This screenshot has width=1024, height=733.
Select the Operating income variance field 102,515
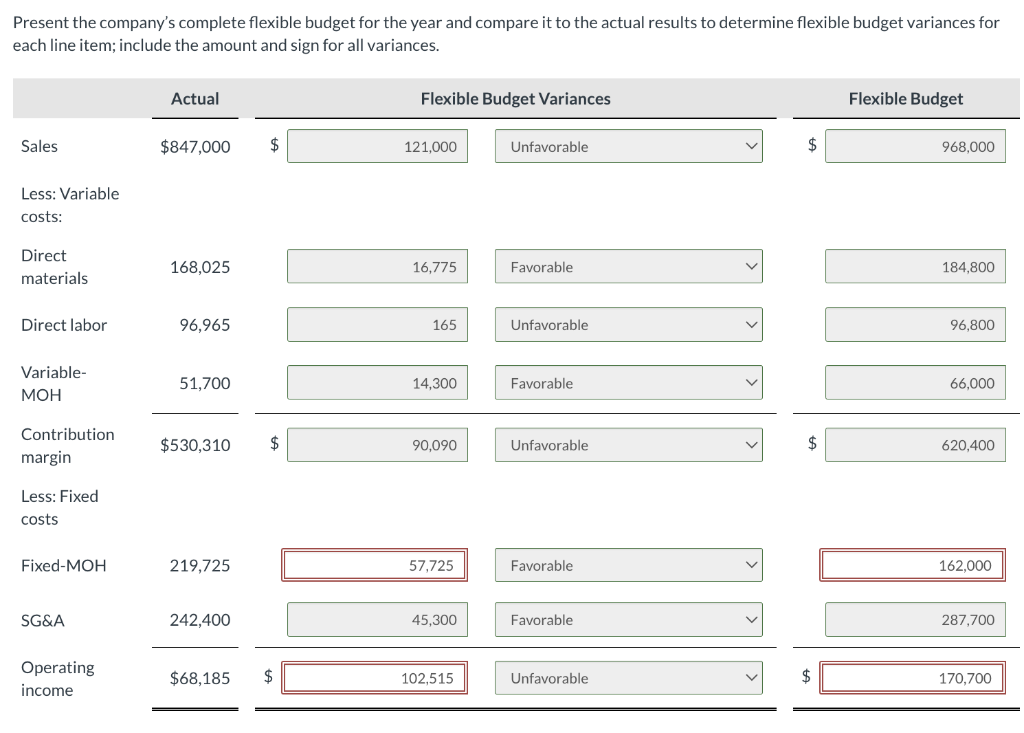375,678
